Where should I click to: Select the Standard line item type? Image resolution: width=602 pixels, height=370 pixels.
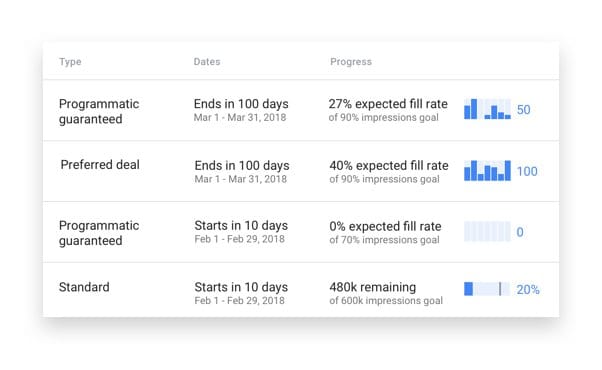coord(84,287)
